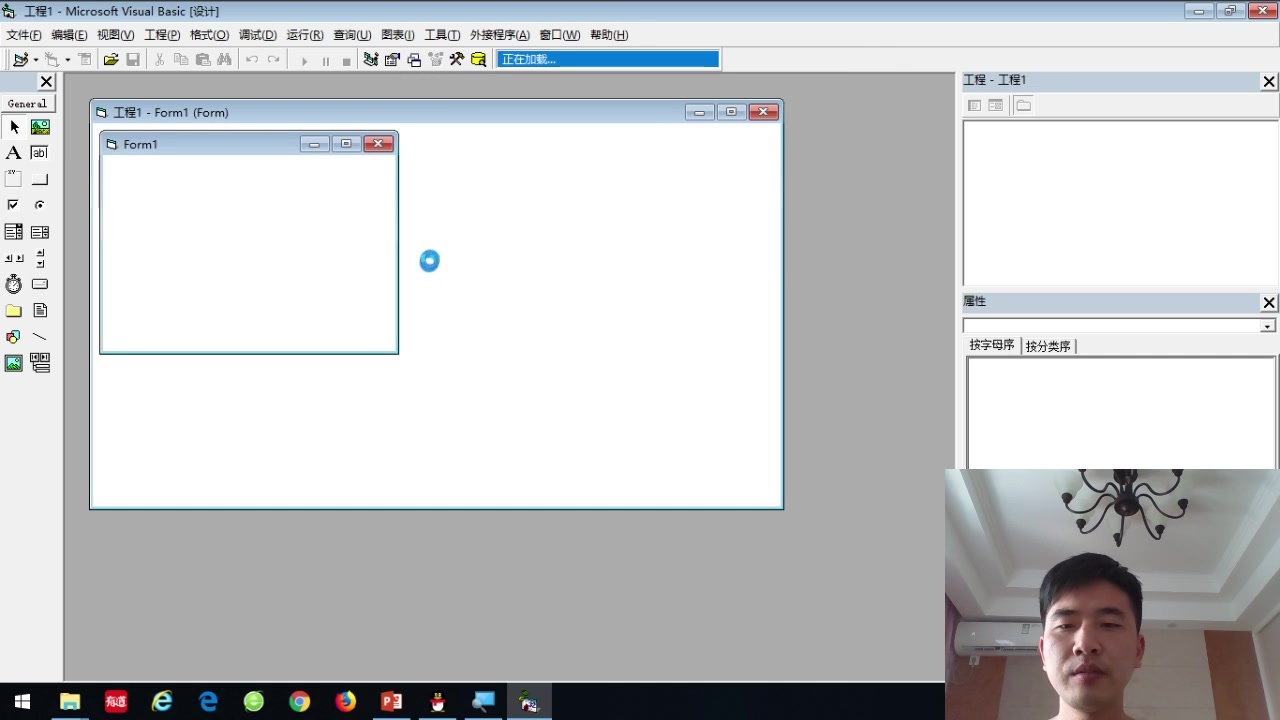Viewport: 1280px width, 720px height.
Task: Click the Redo toolbar icon
Action: coord(273,60)
